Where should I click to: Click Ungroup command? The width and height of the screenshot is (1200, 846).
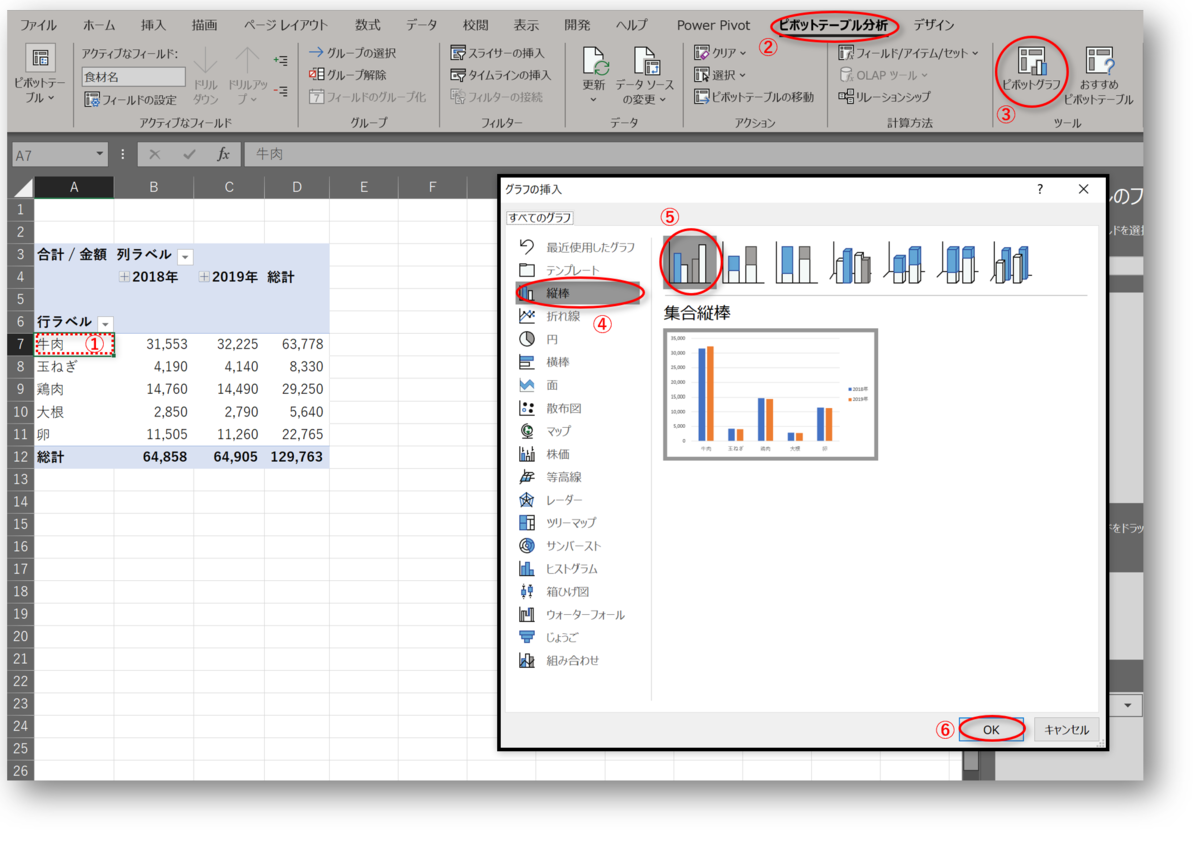click(x=347, y=75)
